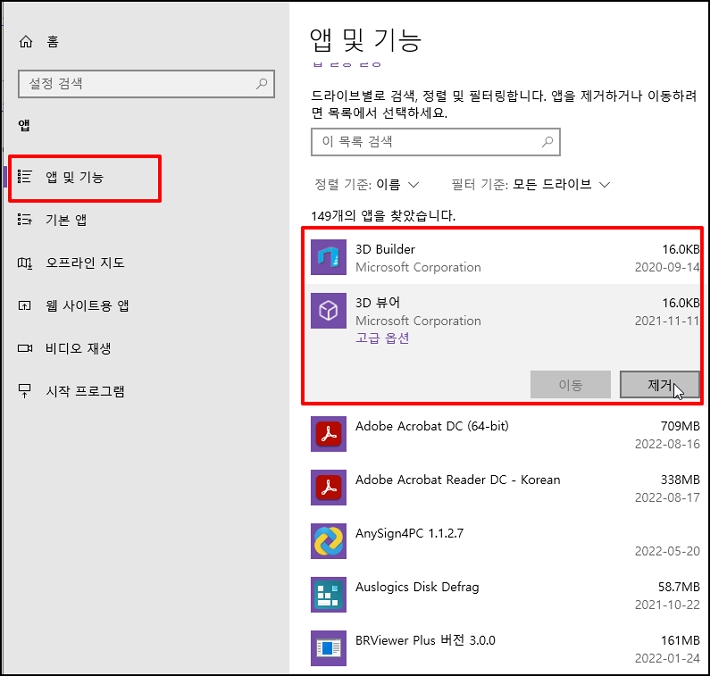
Task: Select Adobe Acrobat Reader DC - Korean name
Action: tap(458, 479)
